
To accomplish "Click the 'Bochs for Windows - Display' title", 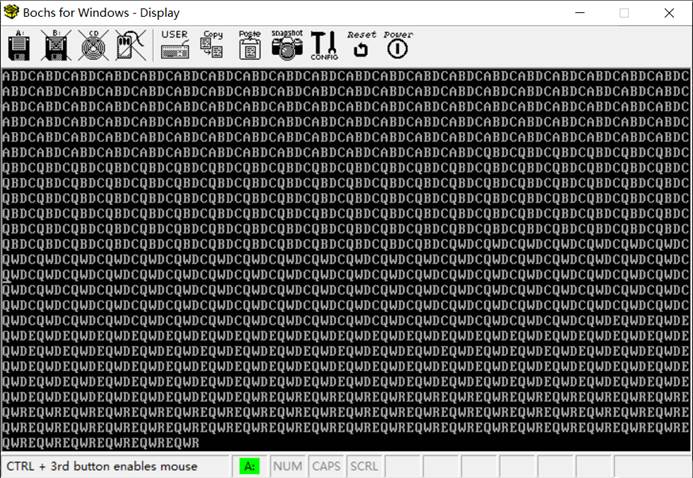I will click(101, 12).
